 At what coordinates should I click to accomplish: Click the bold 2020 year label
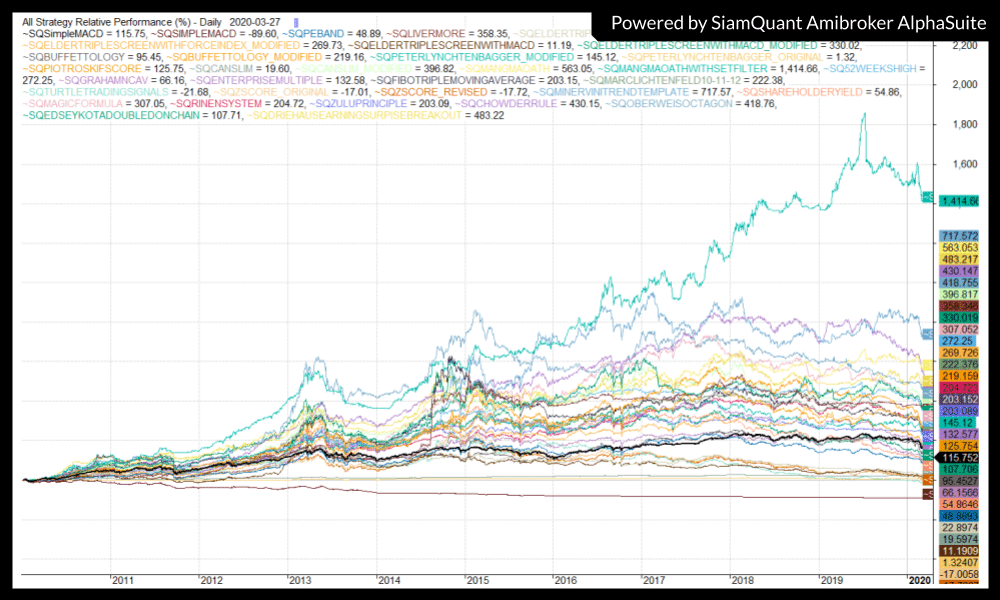919,579
